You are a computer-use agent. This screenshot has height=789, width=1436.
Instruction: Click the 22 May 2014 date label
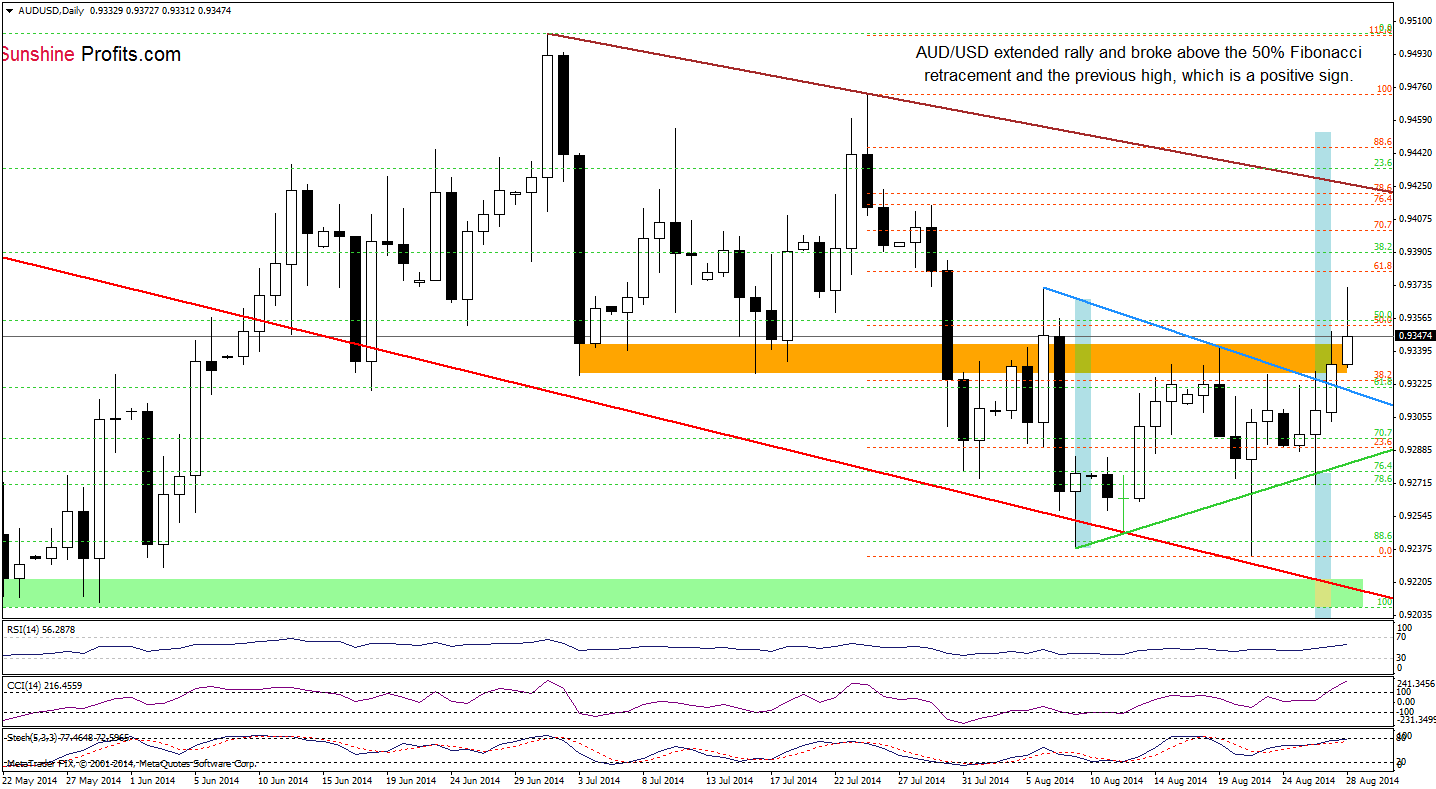(29, 781)
